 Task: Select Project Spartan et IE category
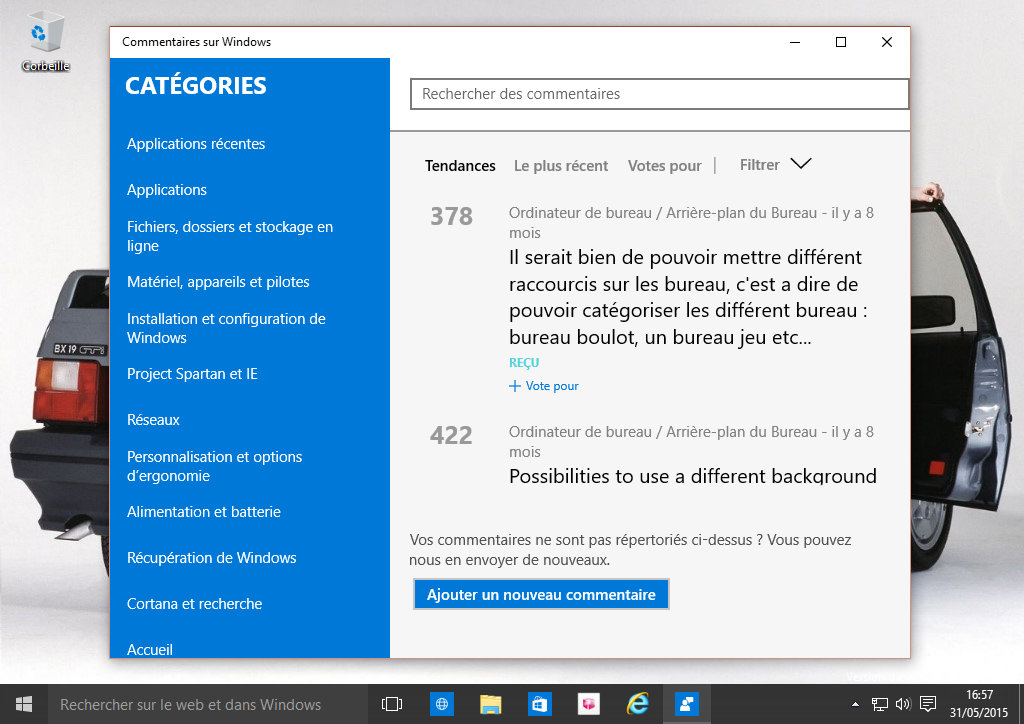192,374
